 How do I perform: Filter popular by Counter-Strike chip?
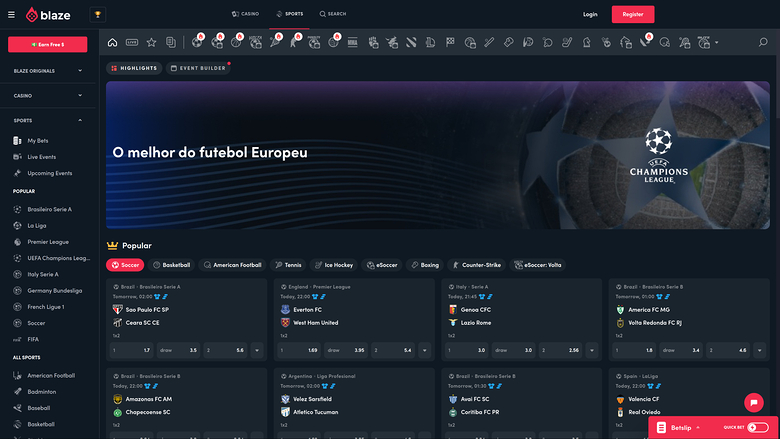tap(477, 265)
